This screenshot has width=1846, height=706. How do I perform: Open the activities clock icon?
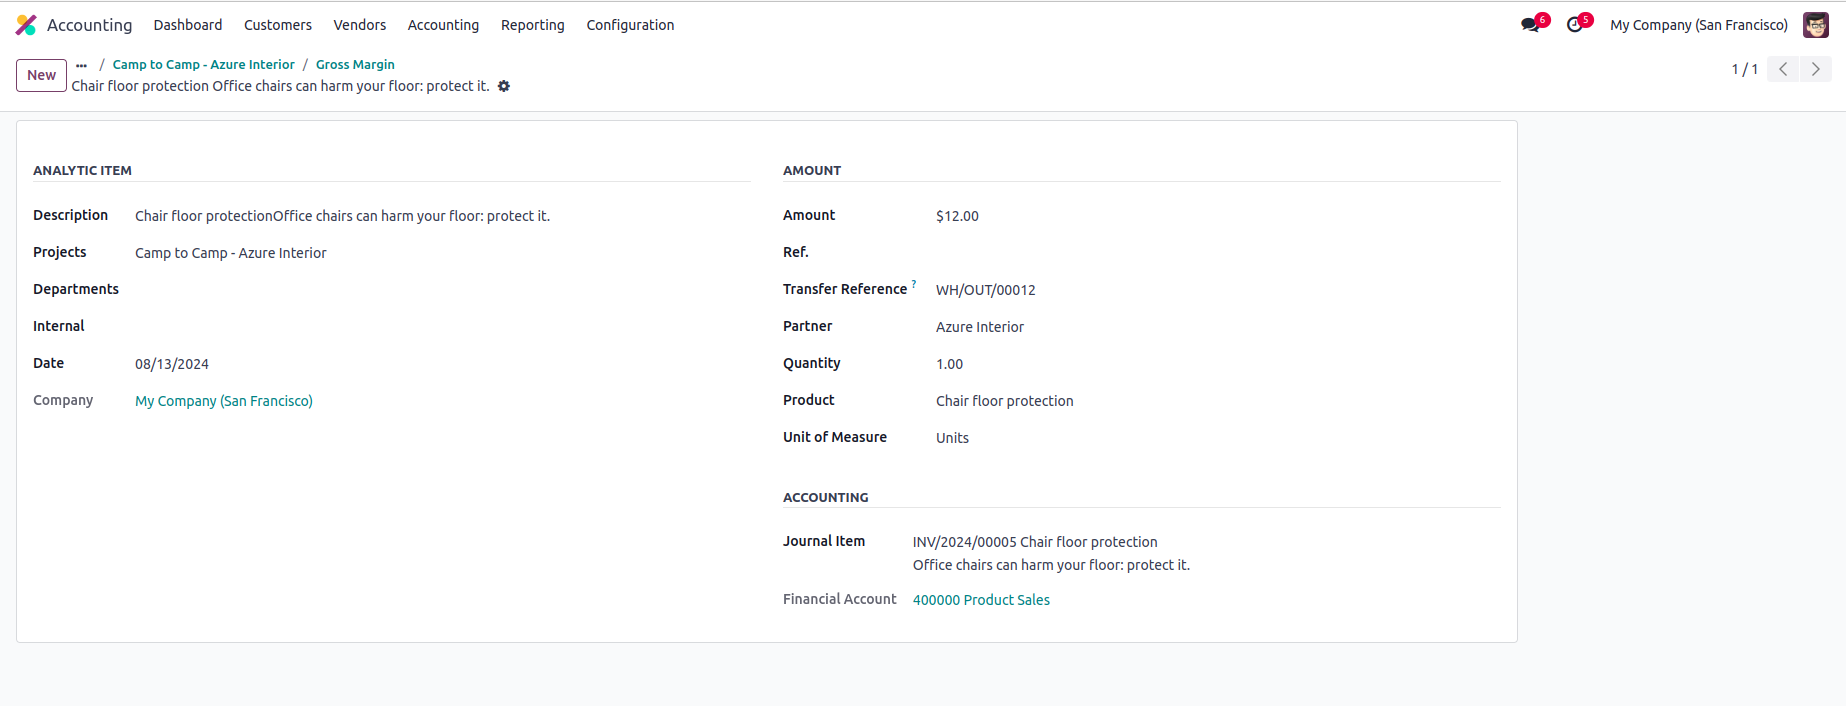pos(1575,25)
